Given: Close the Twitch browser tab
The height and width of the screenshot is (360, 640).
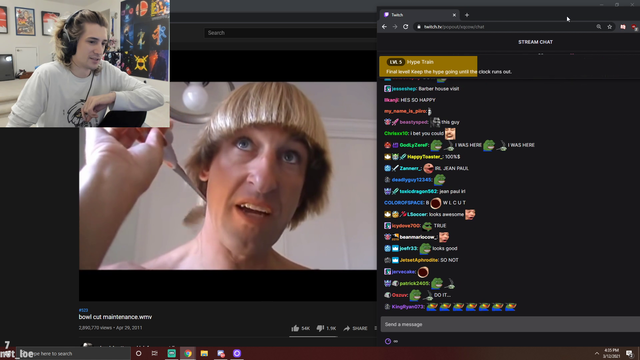Looking at the screenshot, I should [x=454, y=15].
